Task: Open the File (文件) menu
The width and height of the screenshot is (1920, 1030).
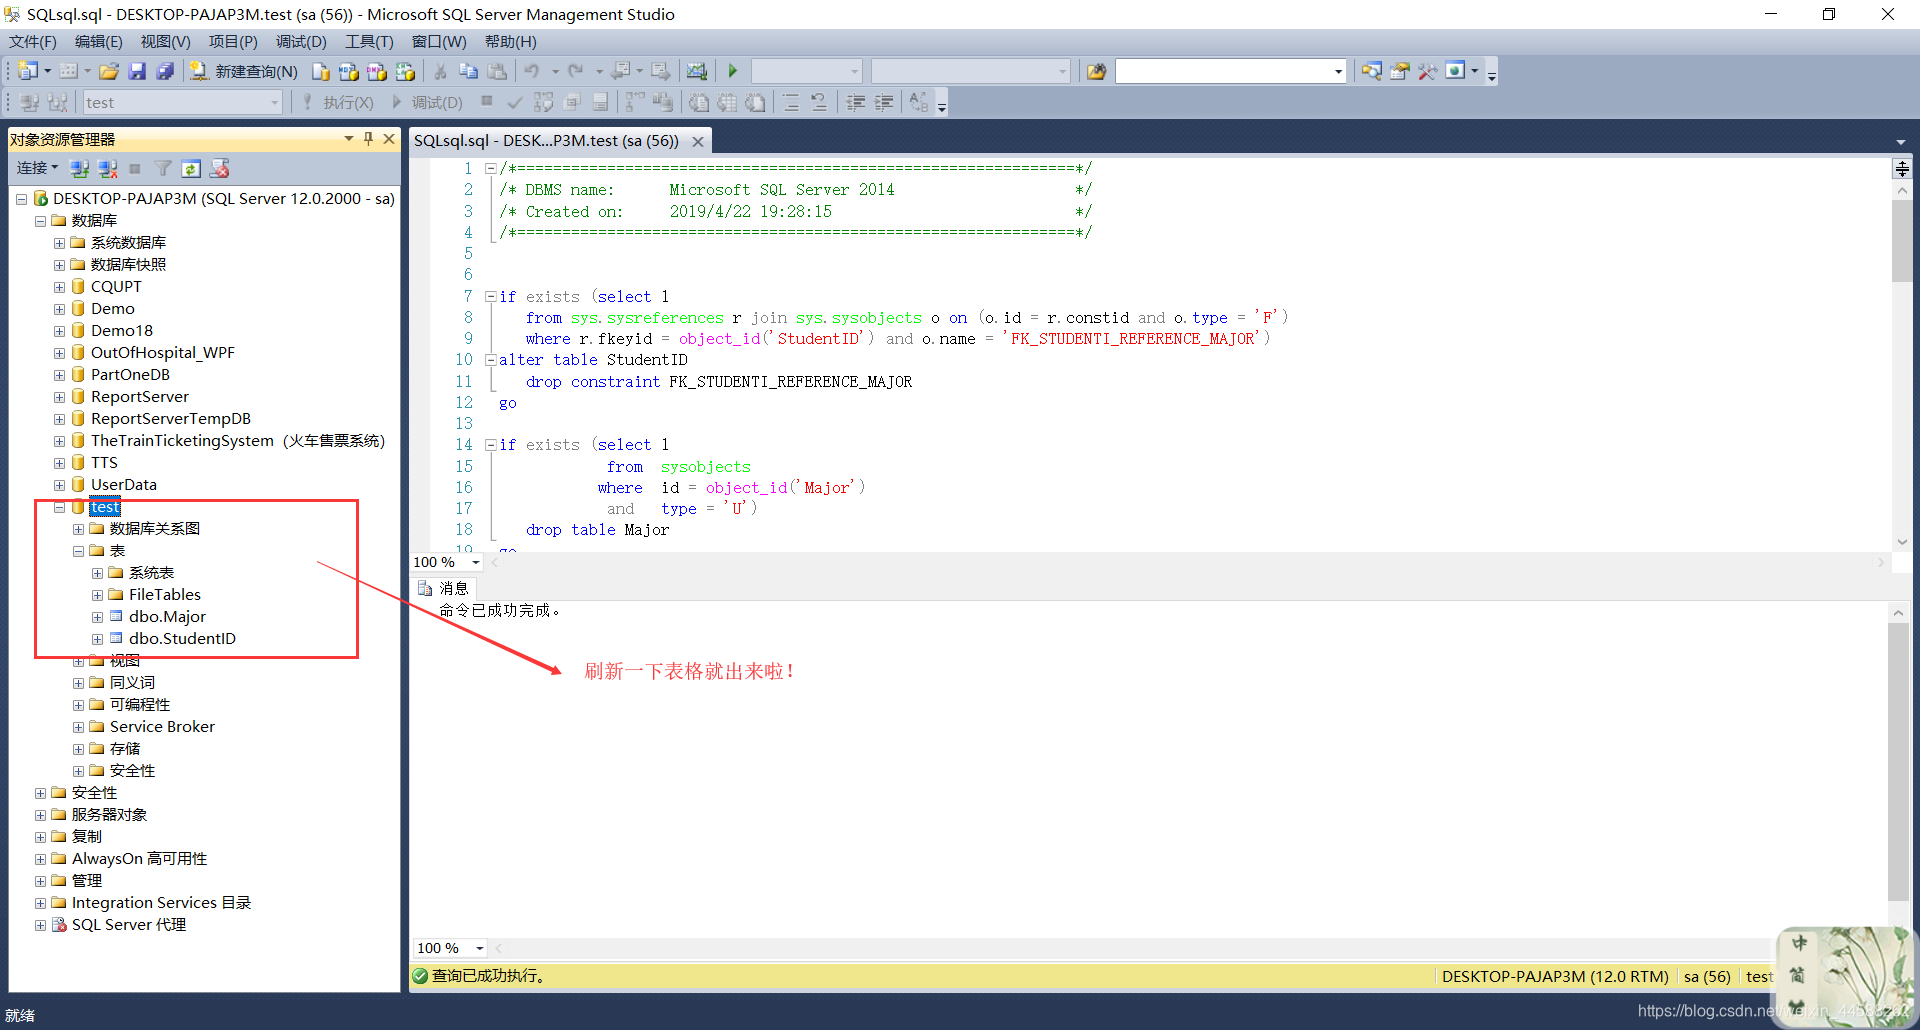Action: (33, 41)
